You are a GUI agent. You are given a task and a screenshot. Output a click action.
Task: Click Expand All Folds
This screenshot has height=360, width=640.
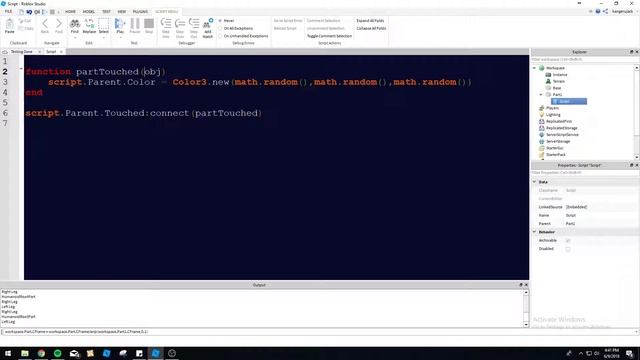pos(370,20)
